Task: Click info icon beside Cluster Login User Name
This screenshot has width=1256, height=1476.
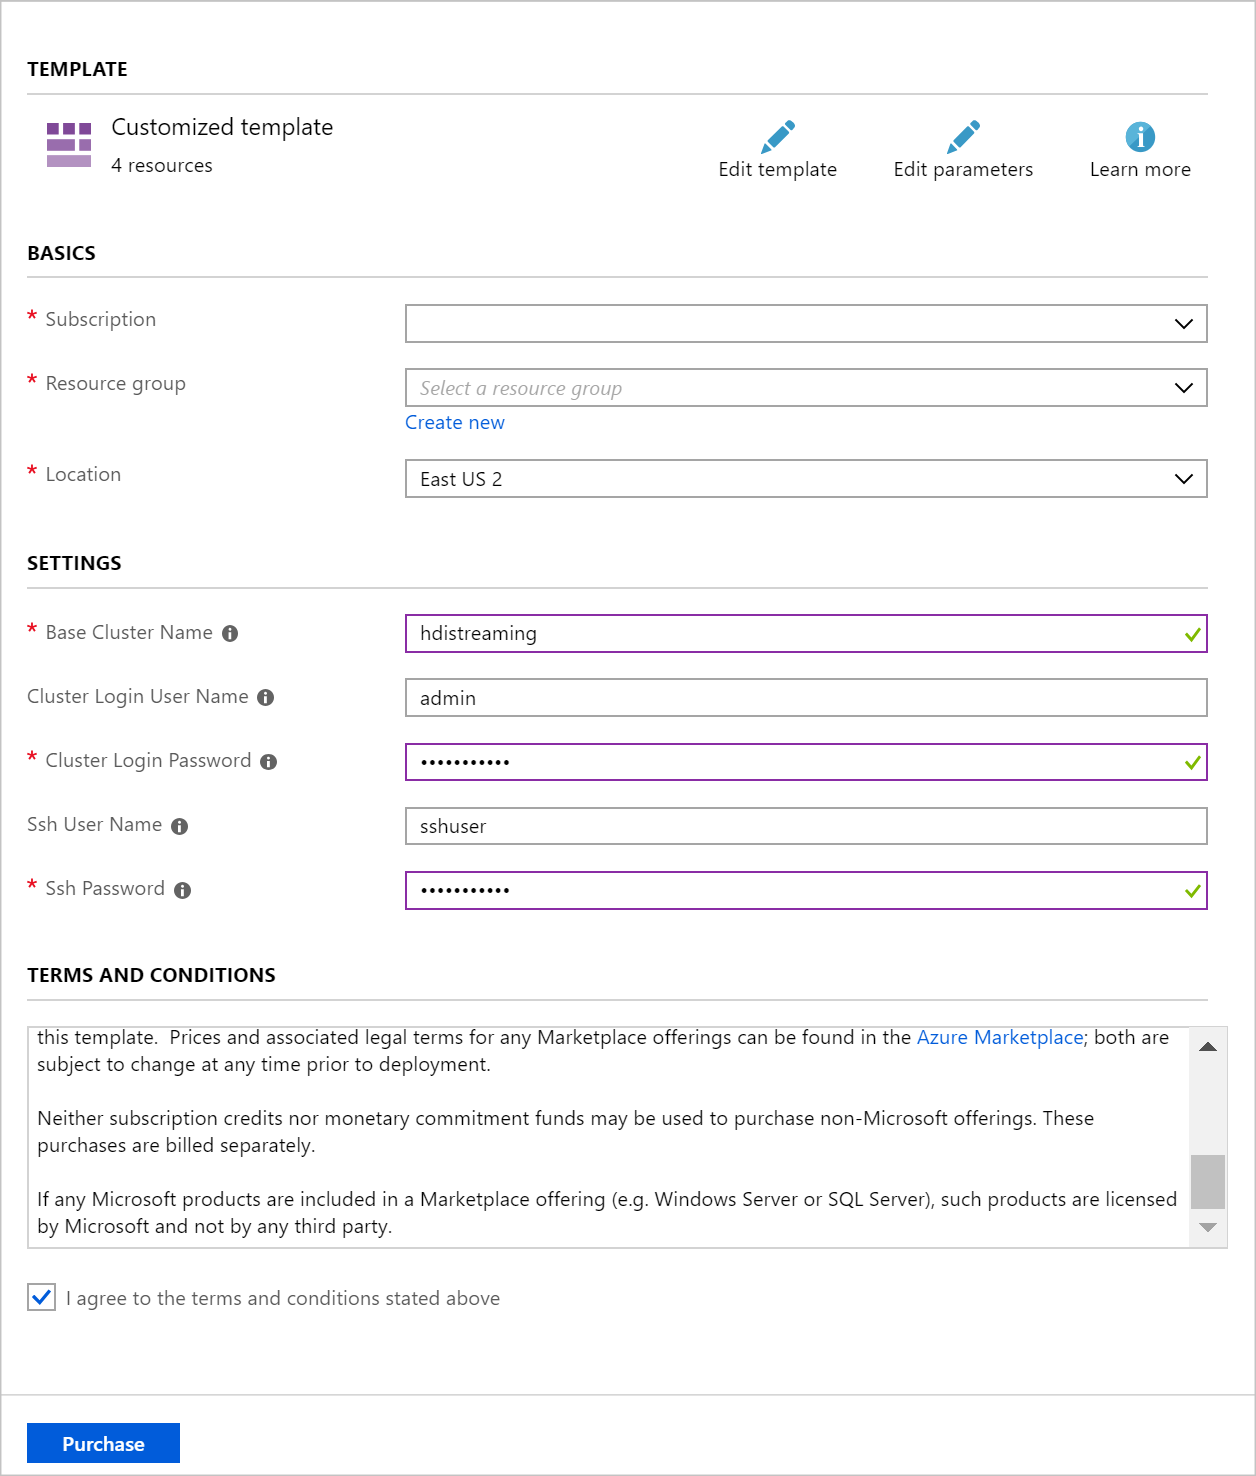Action: [265, 698]
